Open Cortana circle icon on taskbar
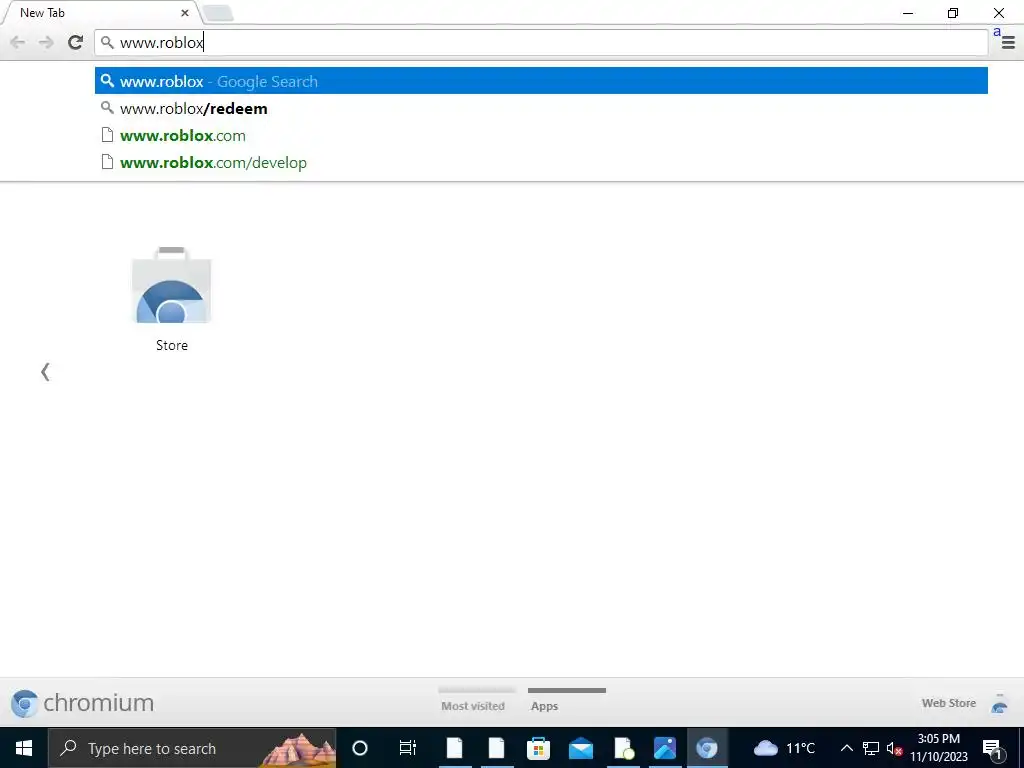Image resolution: width=1024 pixels, height=768 pixels. [x=360, y=748]
